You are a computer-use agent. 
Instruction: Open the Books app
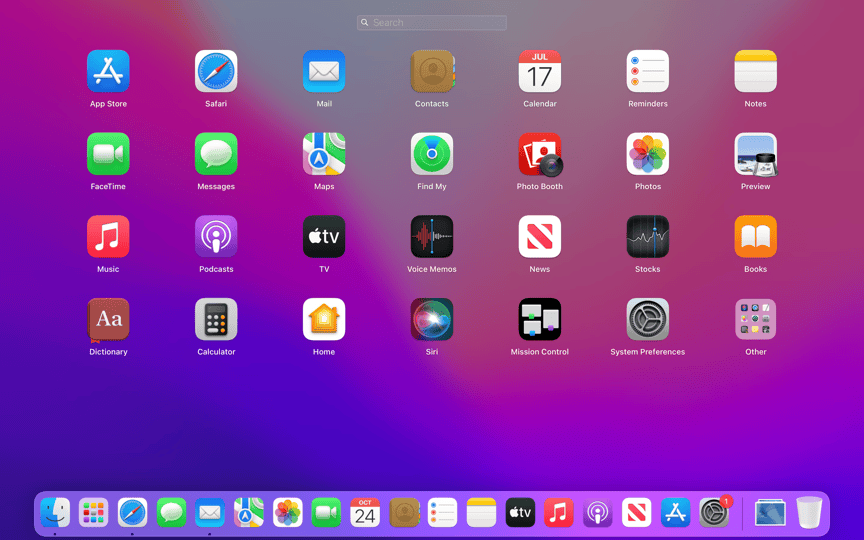(755, 237)
